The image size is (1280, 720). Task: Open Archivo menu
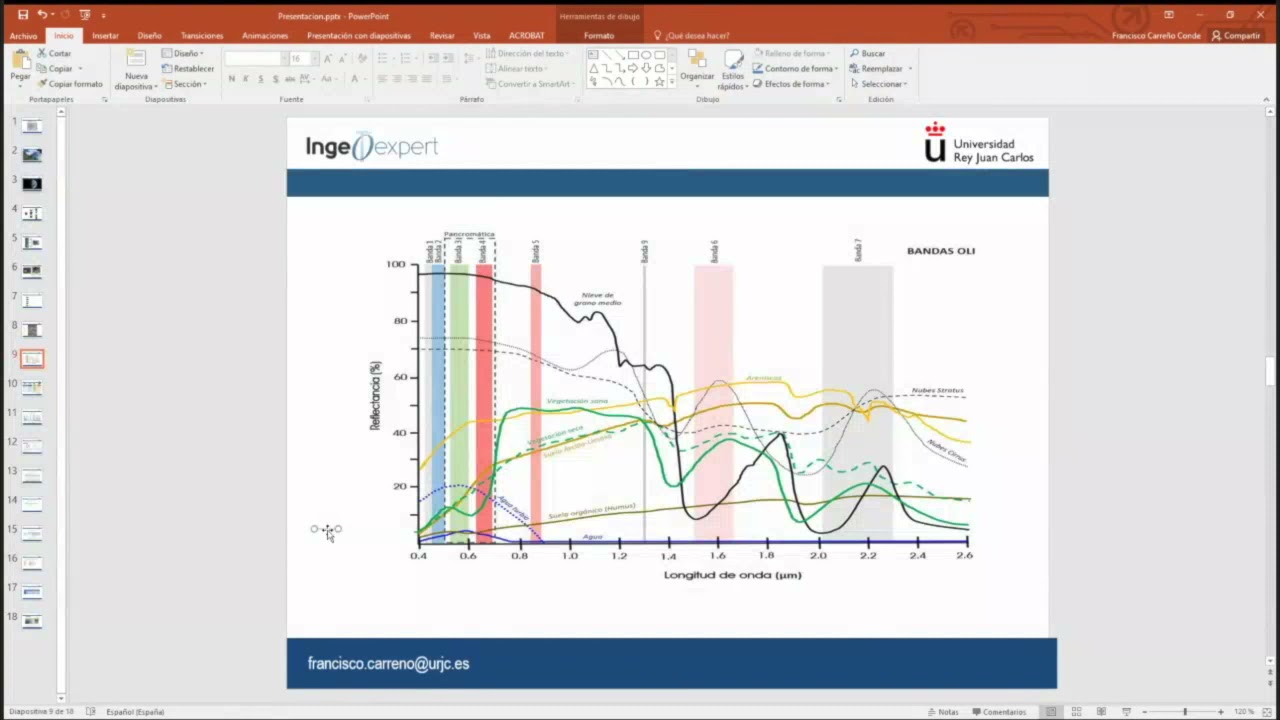click(23, 36)
